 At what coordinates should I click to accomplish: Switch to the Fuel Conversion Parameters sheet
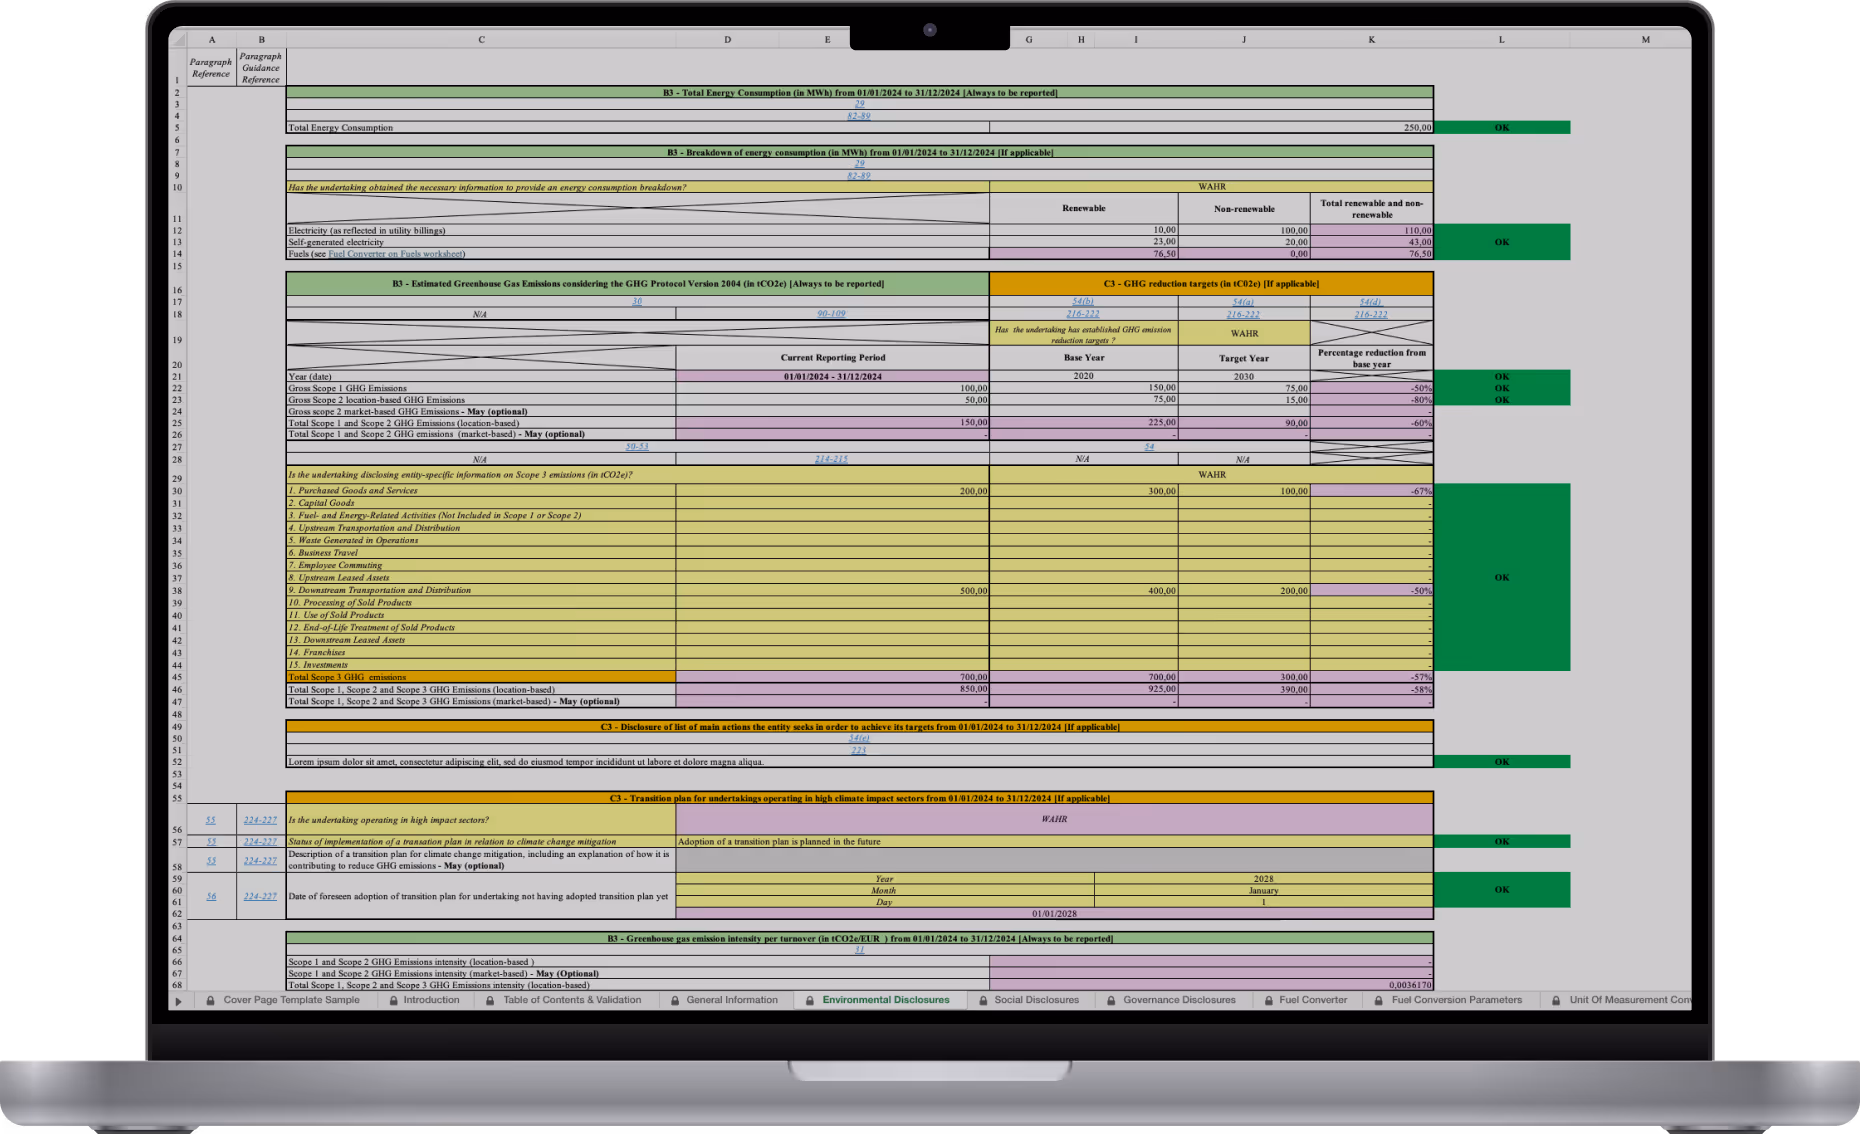pyautogui.click(x=1453, y=1000)
